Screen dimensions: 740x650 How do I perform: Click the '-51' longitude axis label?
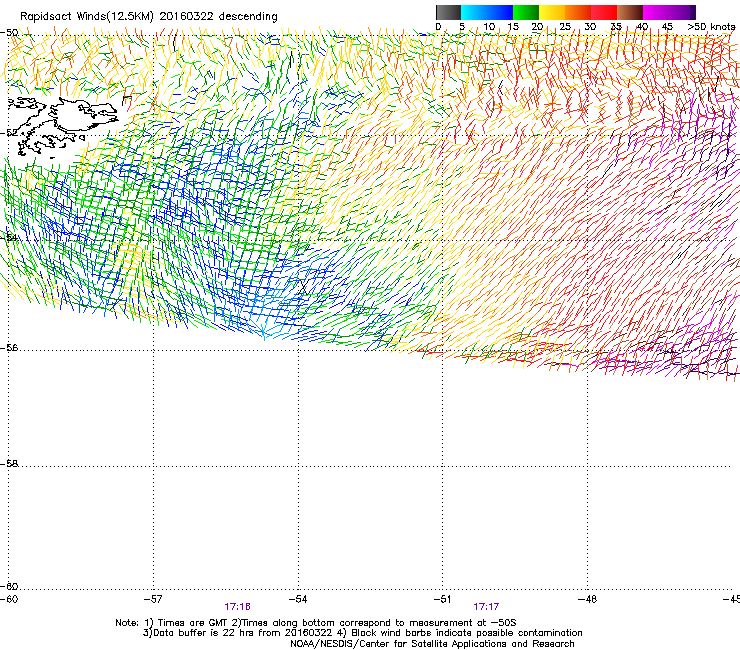pyautogui.click(x=442, y=599)
